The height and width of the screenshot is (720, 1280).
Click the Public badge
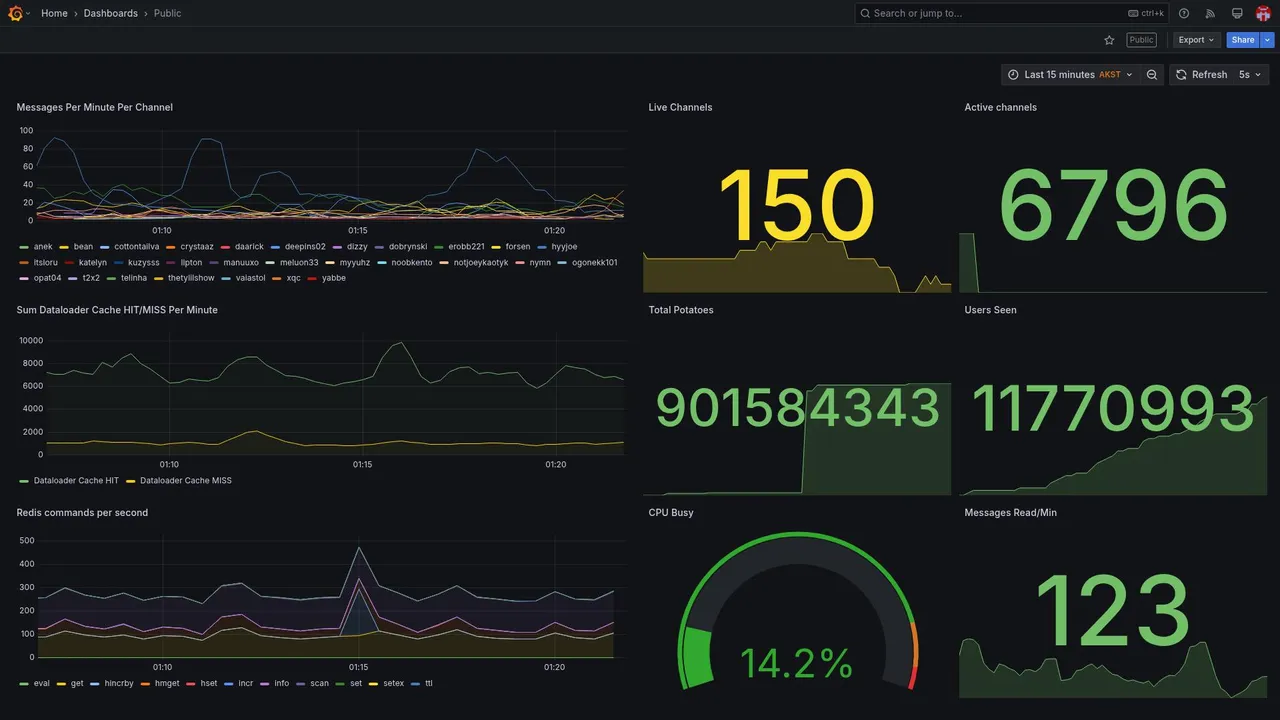point(1141,40)
